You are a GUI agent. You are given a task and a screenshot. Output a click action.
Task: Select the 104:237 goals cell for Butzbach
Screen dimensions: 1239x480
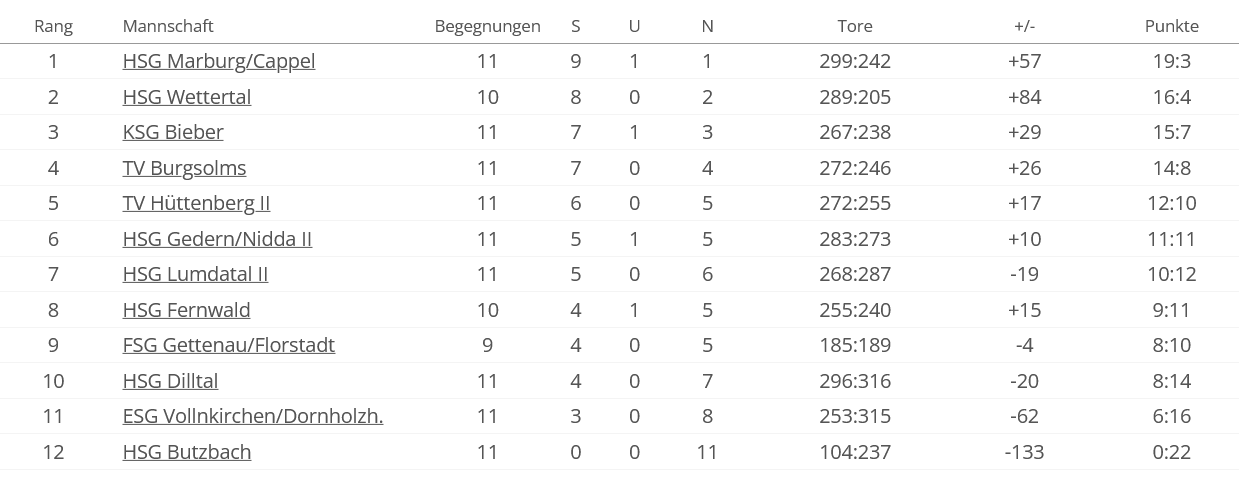click(x=855, y=452)
